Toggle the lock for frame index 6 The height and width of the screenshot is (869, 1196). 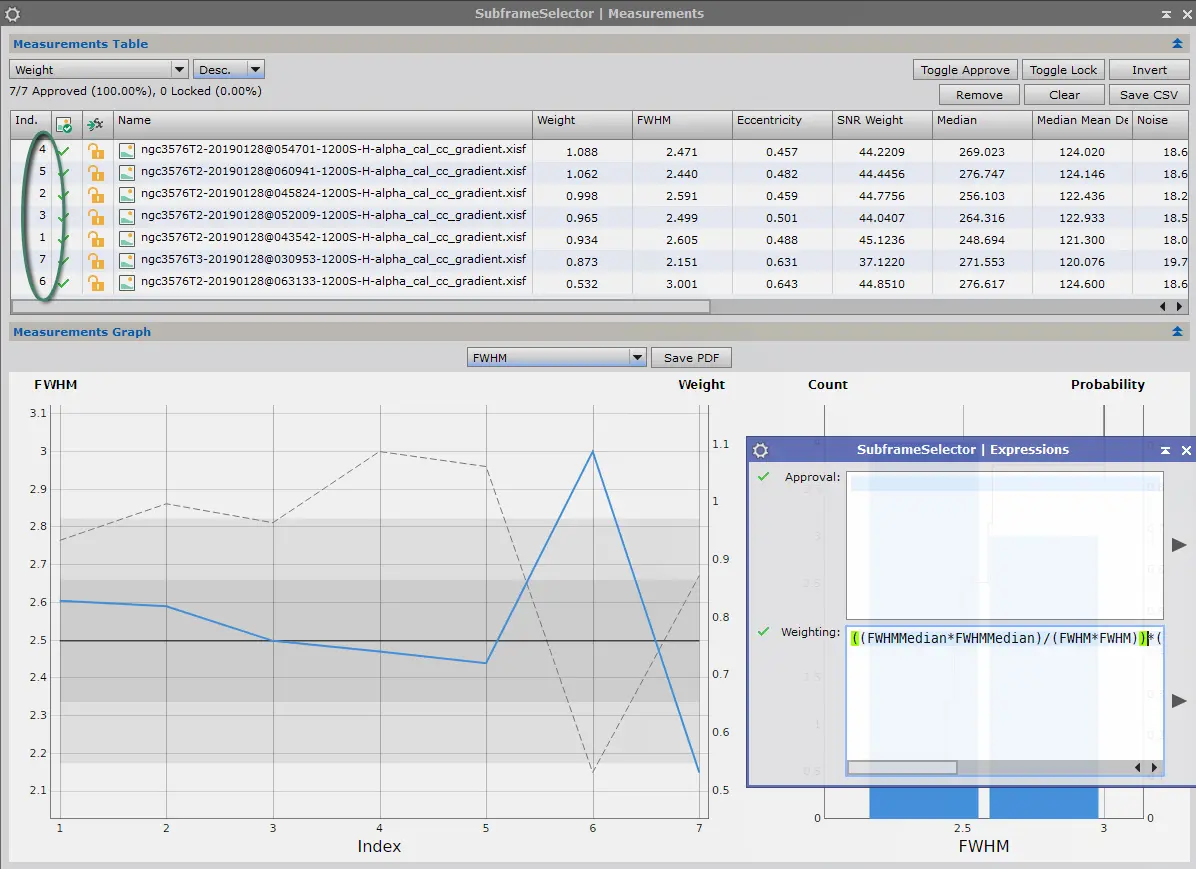pyautogui.click(x=95, y=283)
